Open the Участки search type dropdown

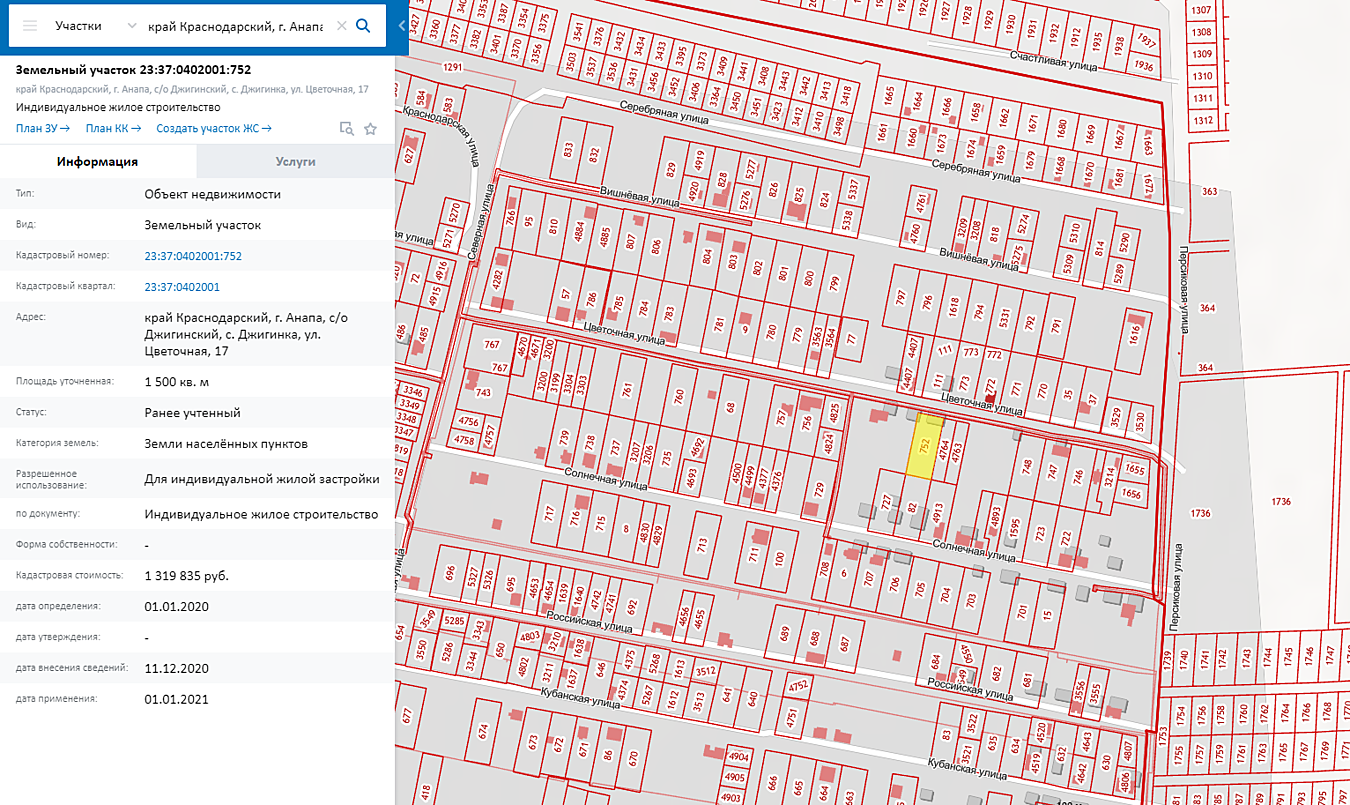tap(95, 25)
